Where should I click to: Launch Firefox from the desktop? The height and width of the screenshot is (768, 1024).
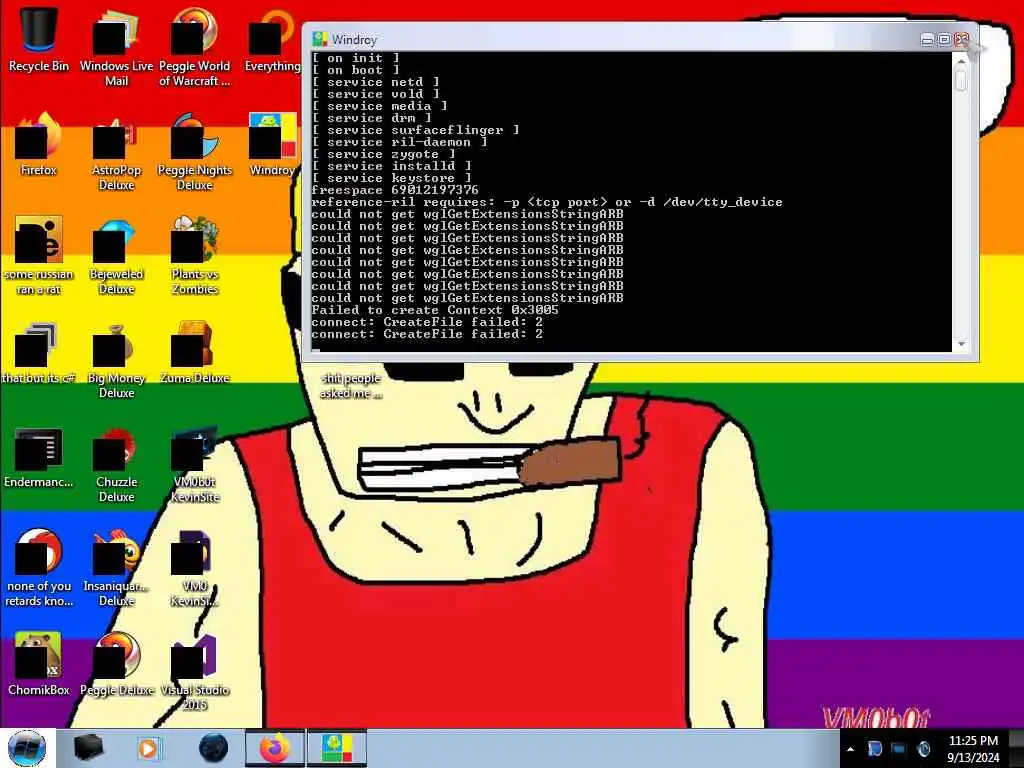tap(39, 144)
